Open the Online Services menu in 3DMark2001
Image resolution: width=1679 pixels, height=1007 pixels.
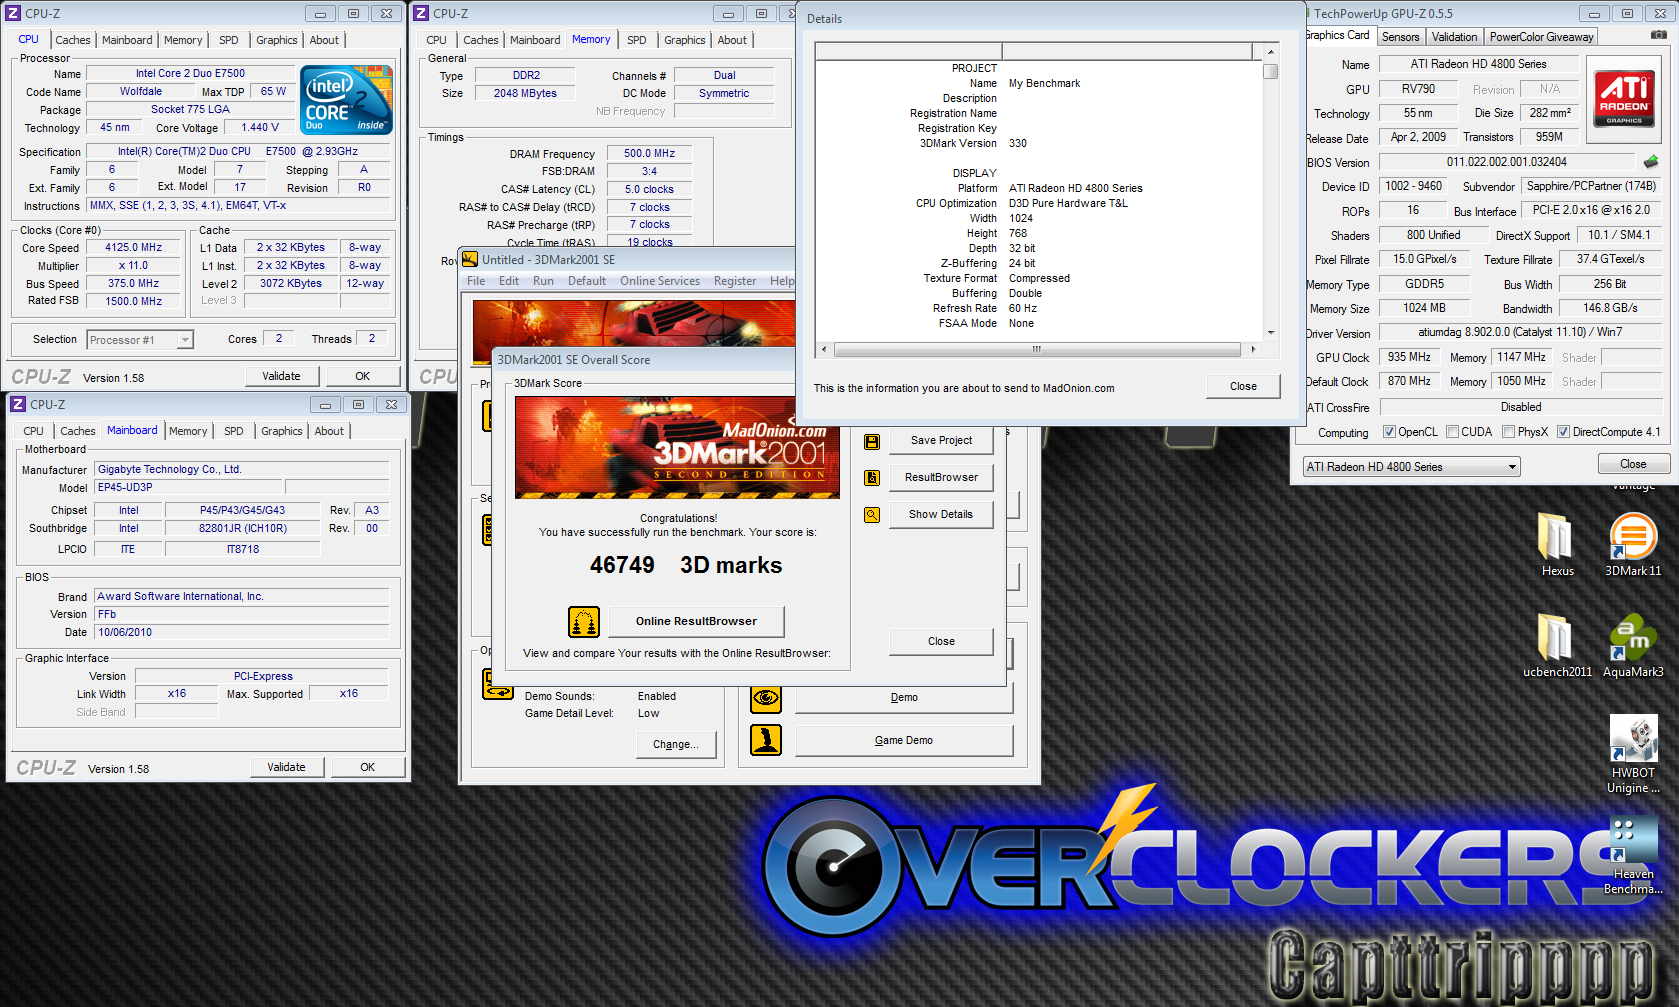(x=660, y=281)
